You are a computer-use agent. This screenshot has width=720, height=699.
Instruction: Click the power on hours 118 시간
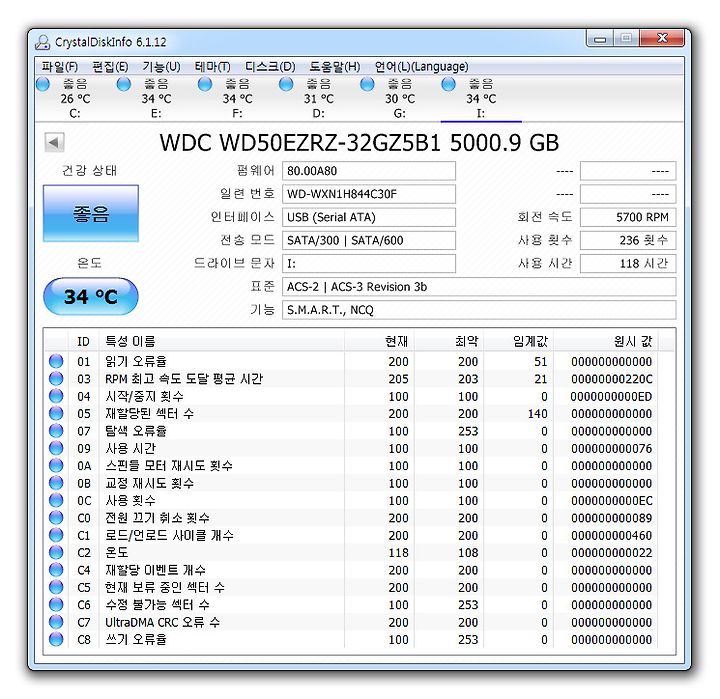[x=628, y=264]
